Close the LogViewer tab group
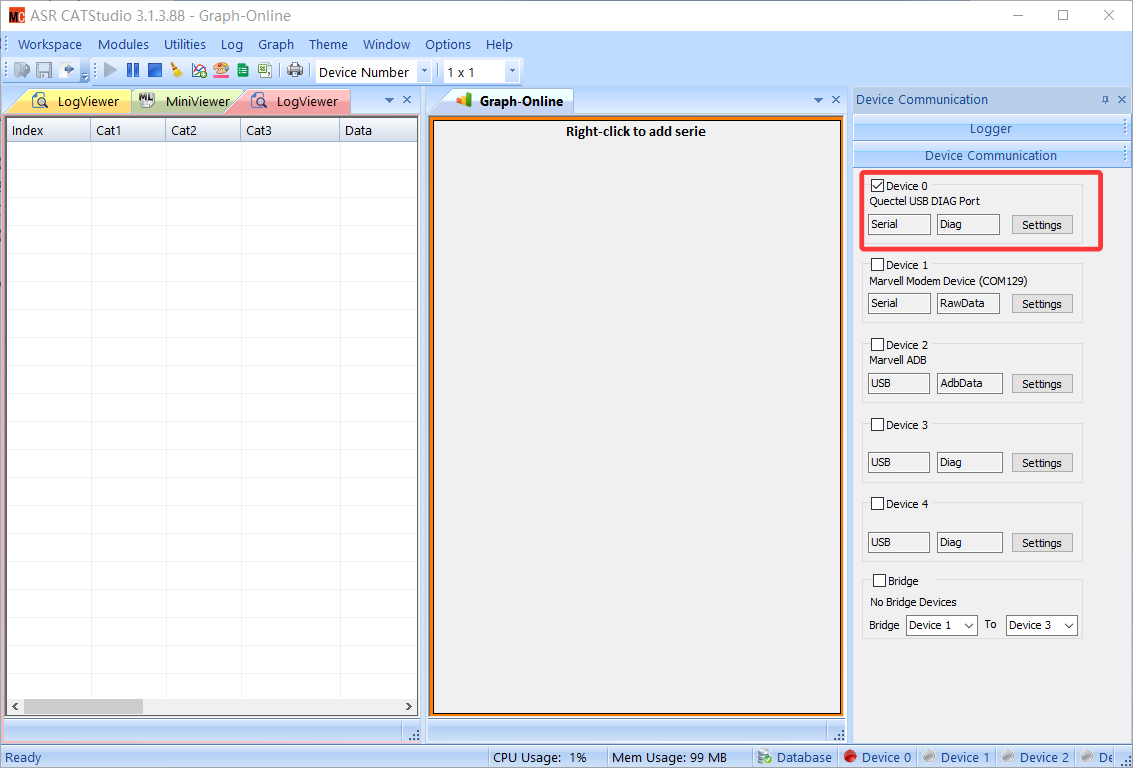 [407, 100]
